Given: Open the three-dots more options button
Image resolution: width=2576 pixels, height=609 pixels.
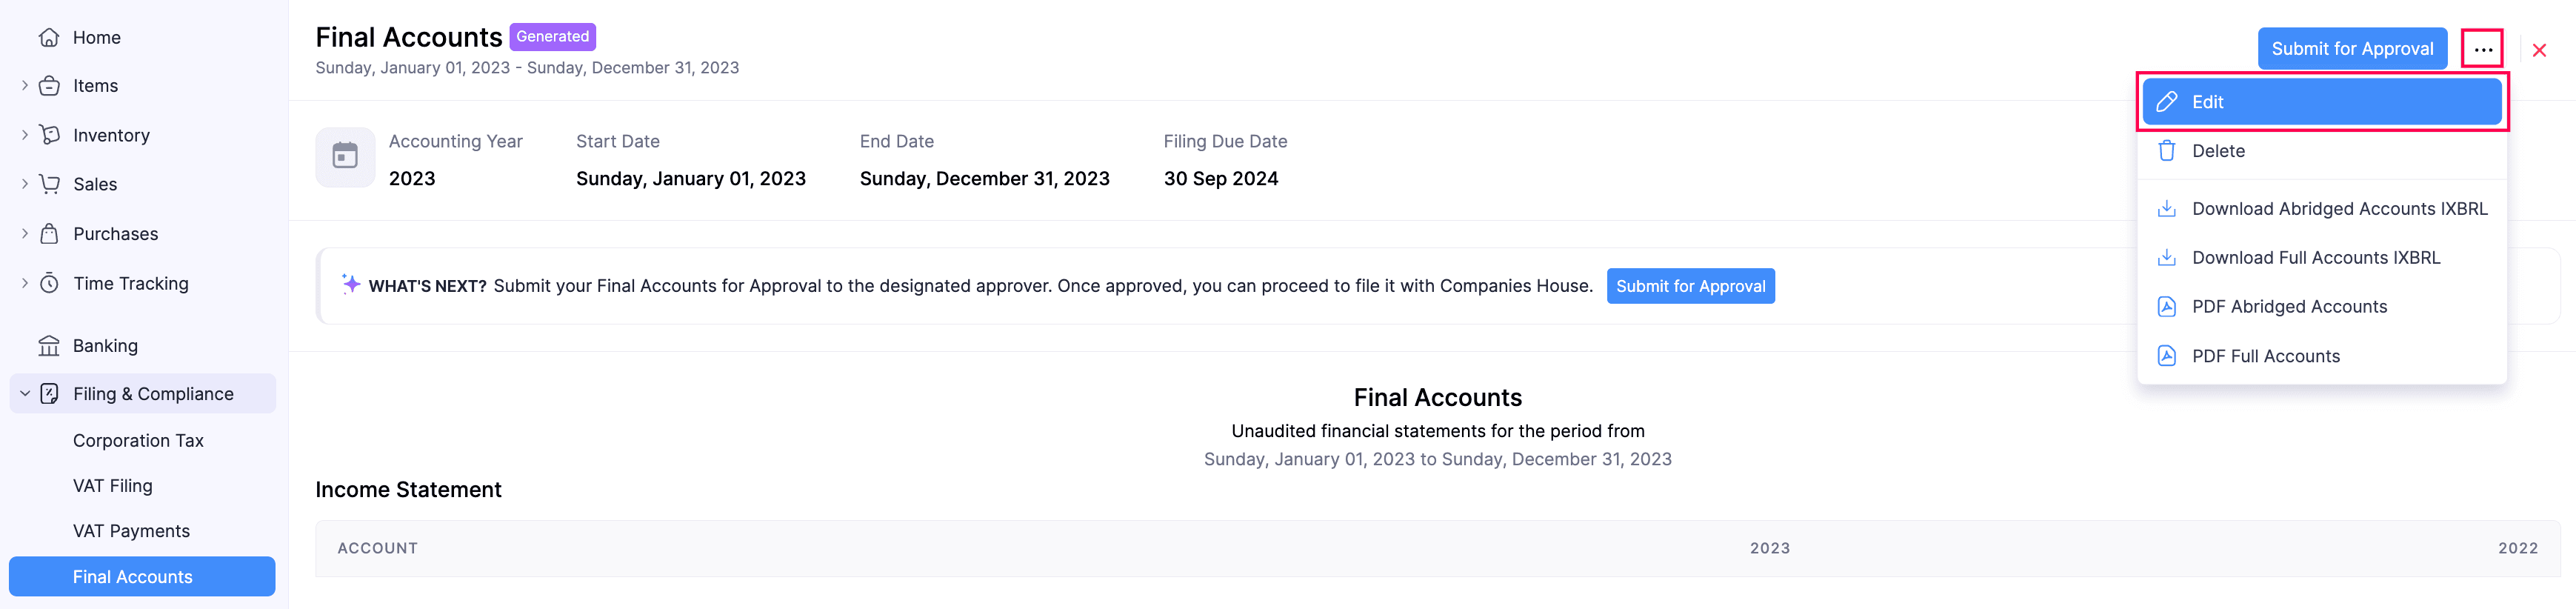Looking at the screenshot, I should coord(2482,49).
